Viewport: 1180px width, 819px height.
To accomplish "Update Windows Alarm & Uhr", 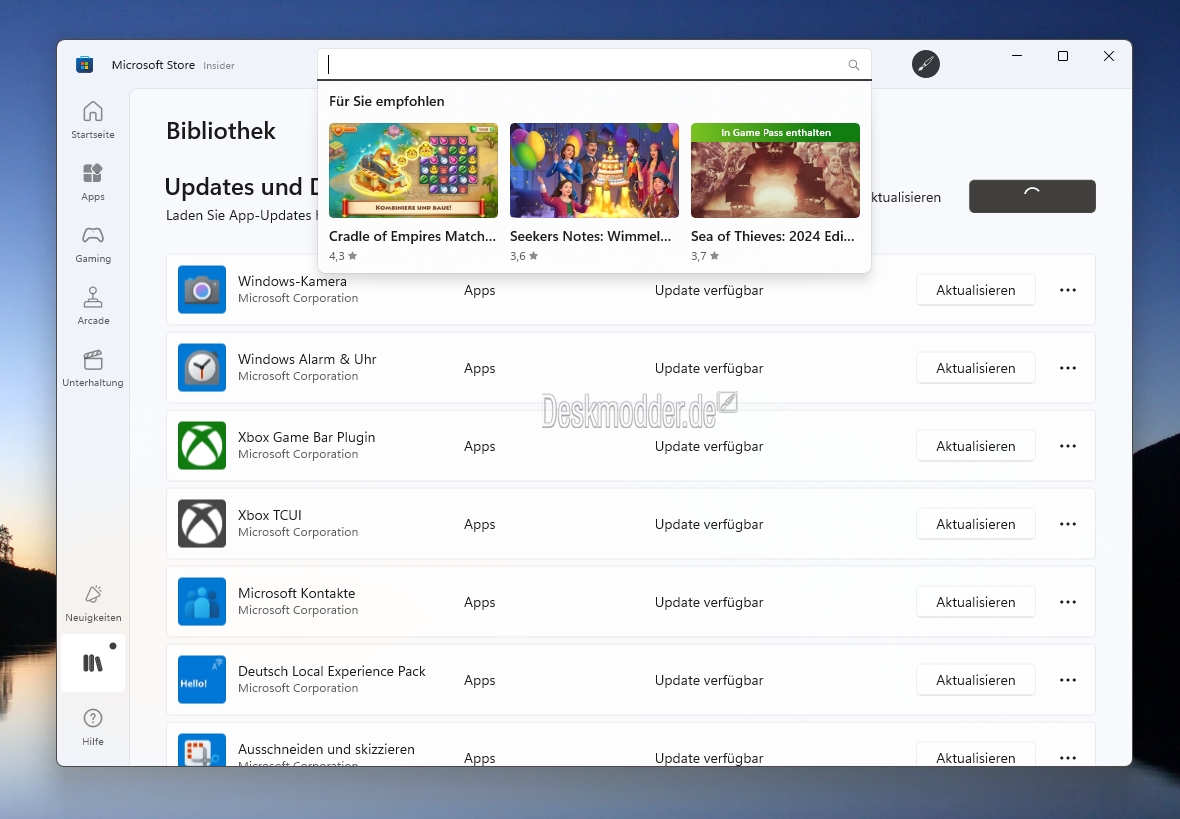I will pos(975,368).
